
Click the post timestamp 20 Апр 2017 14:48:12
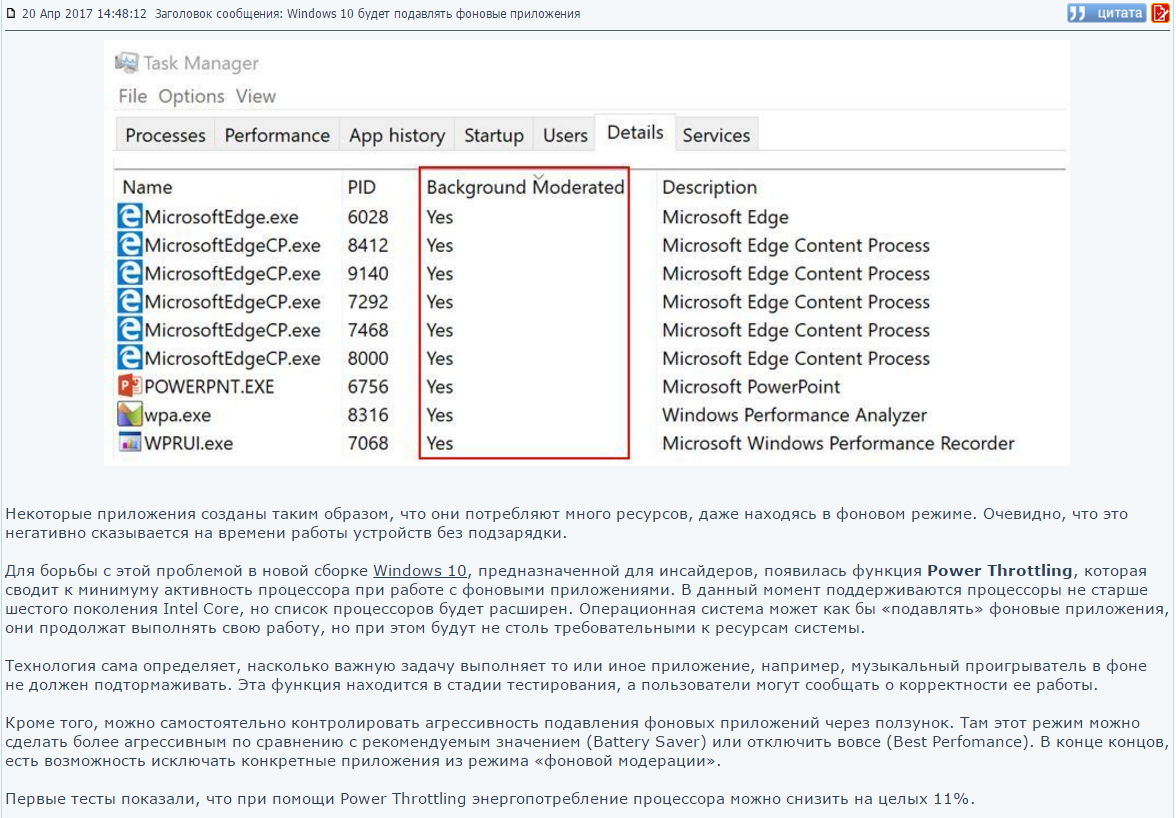(84, 13)
